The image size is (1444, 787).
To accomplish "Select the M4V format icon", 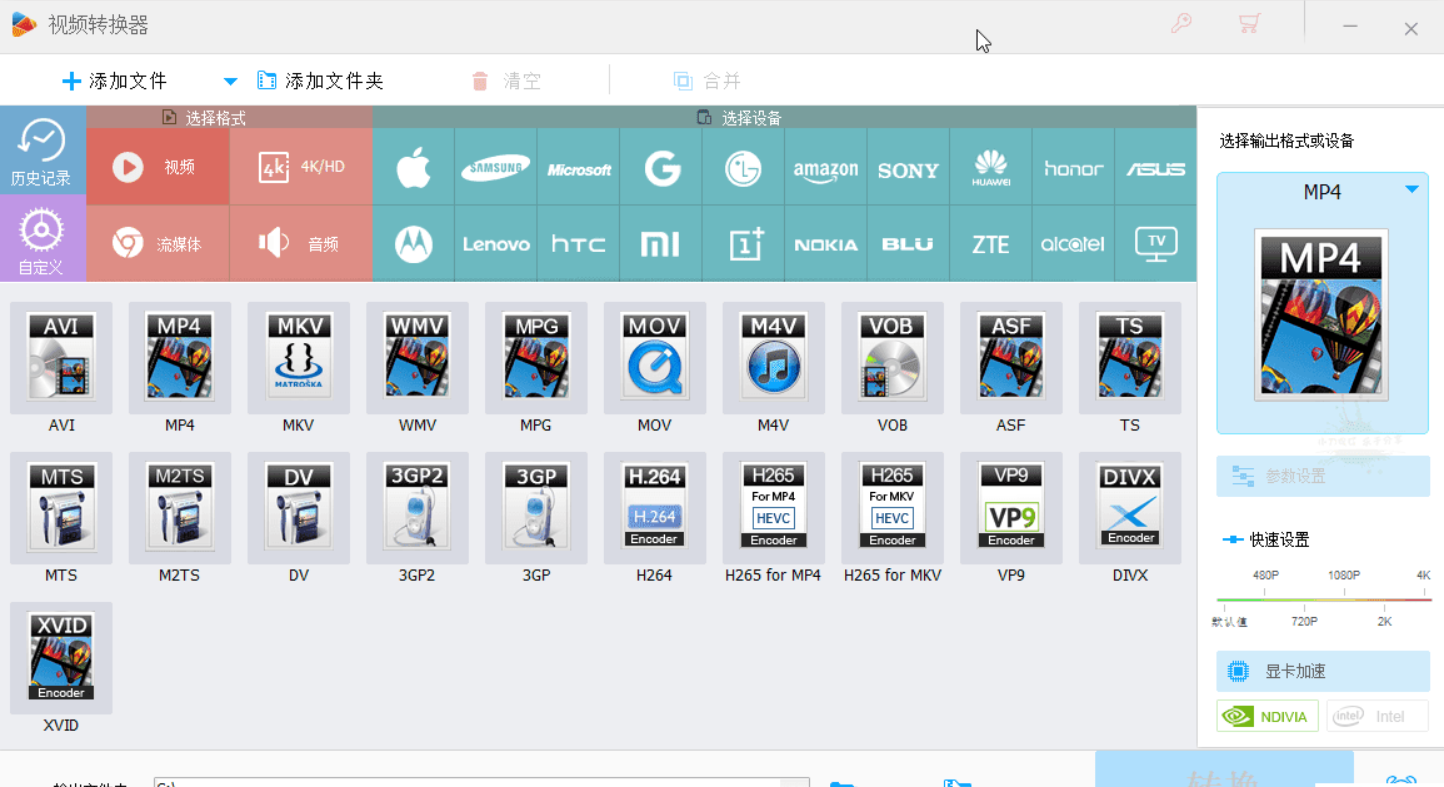I will point(774,357).
